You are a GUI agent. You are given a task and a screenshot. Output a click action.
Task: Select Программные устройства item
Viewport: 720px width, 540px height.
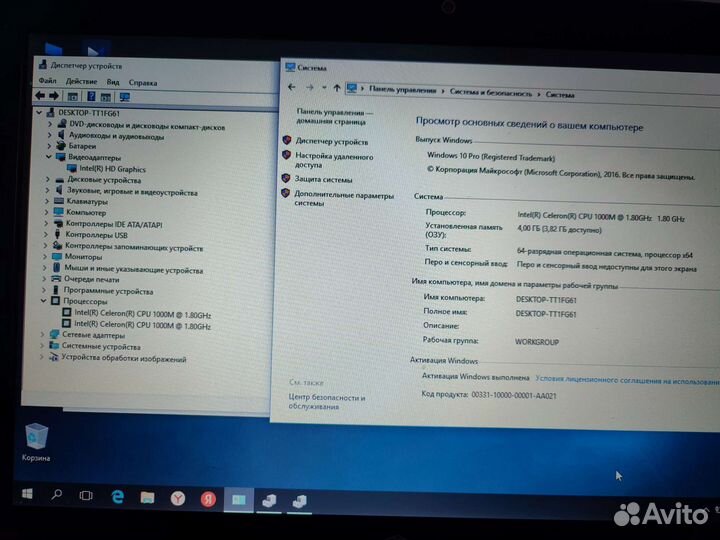click(108, 291)
